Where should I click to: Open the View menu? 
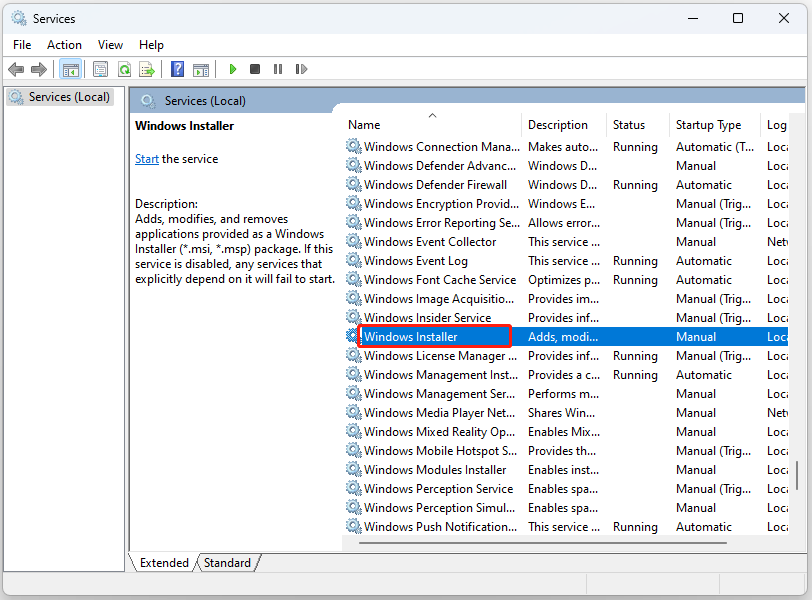tap(110, 45)
